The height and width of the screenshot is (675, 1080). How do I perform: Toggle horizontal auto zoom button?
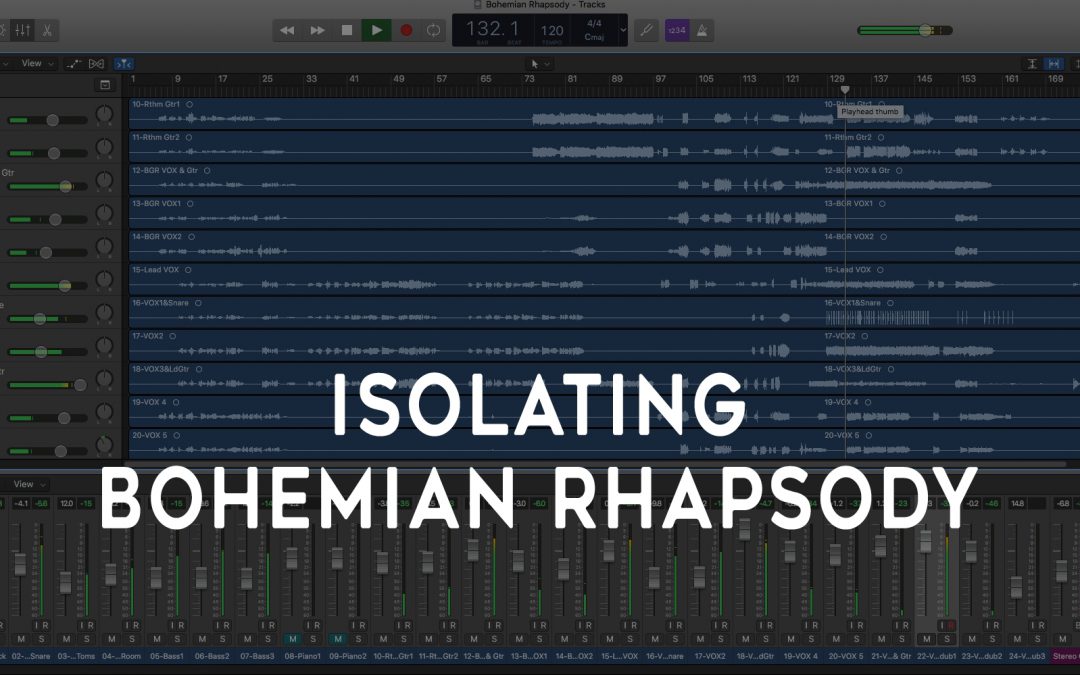(1053, 63)
